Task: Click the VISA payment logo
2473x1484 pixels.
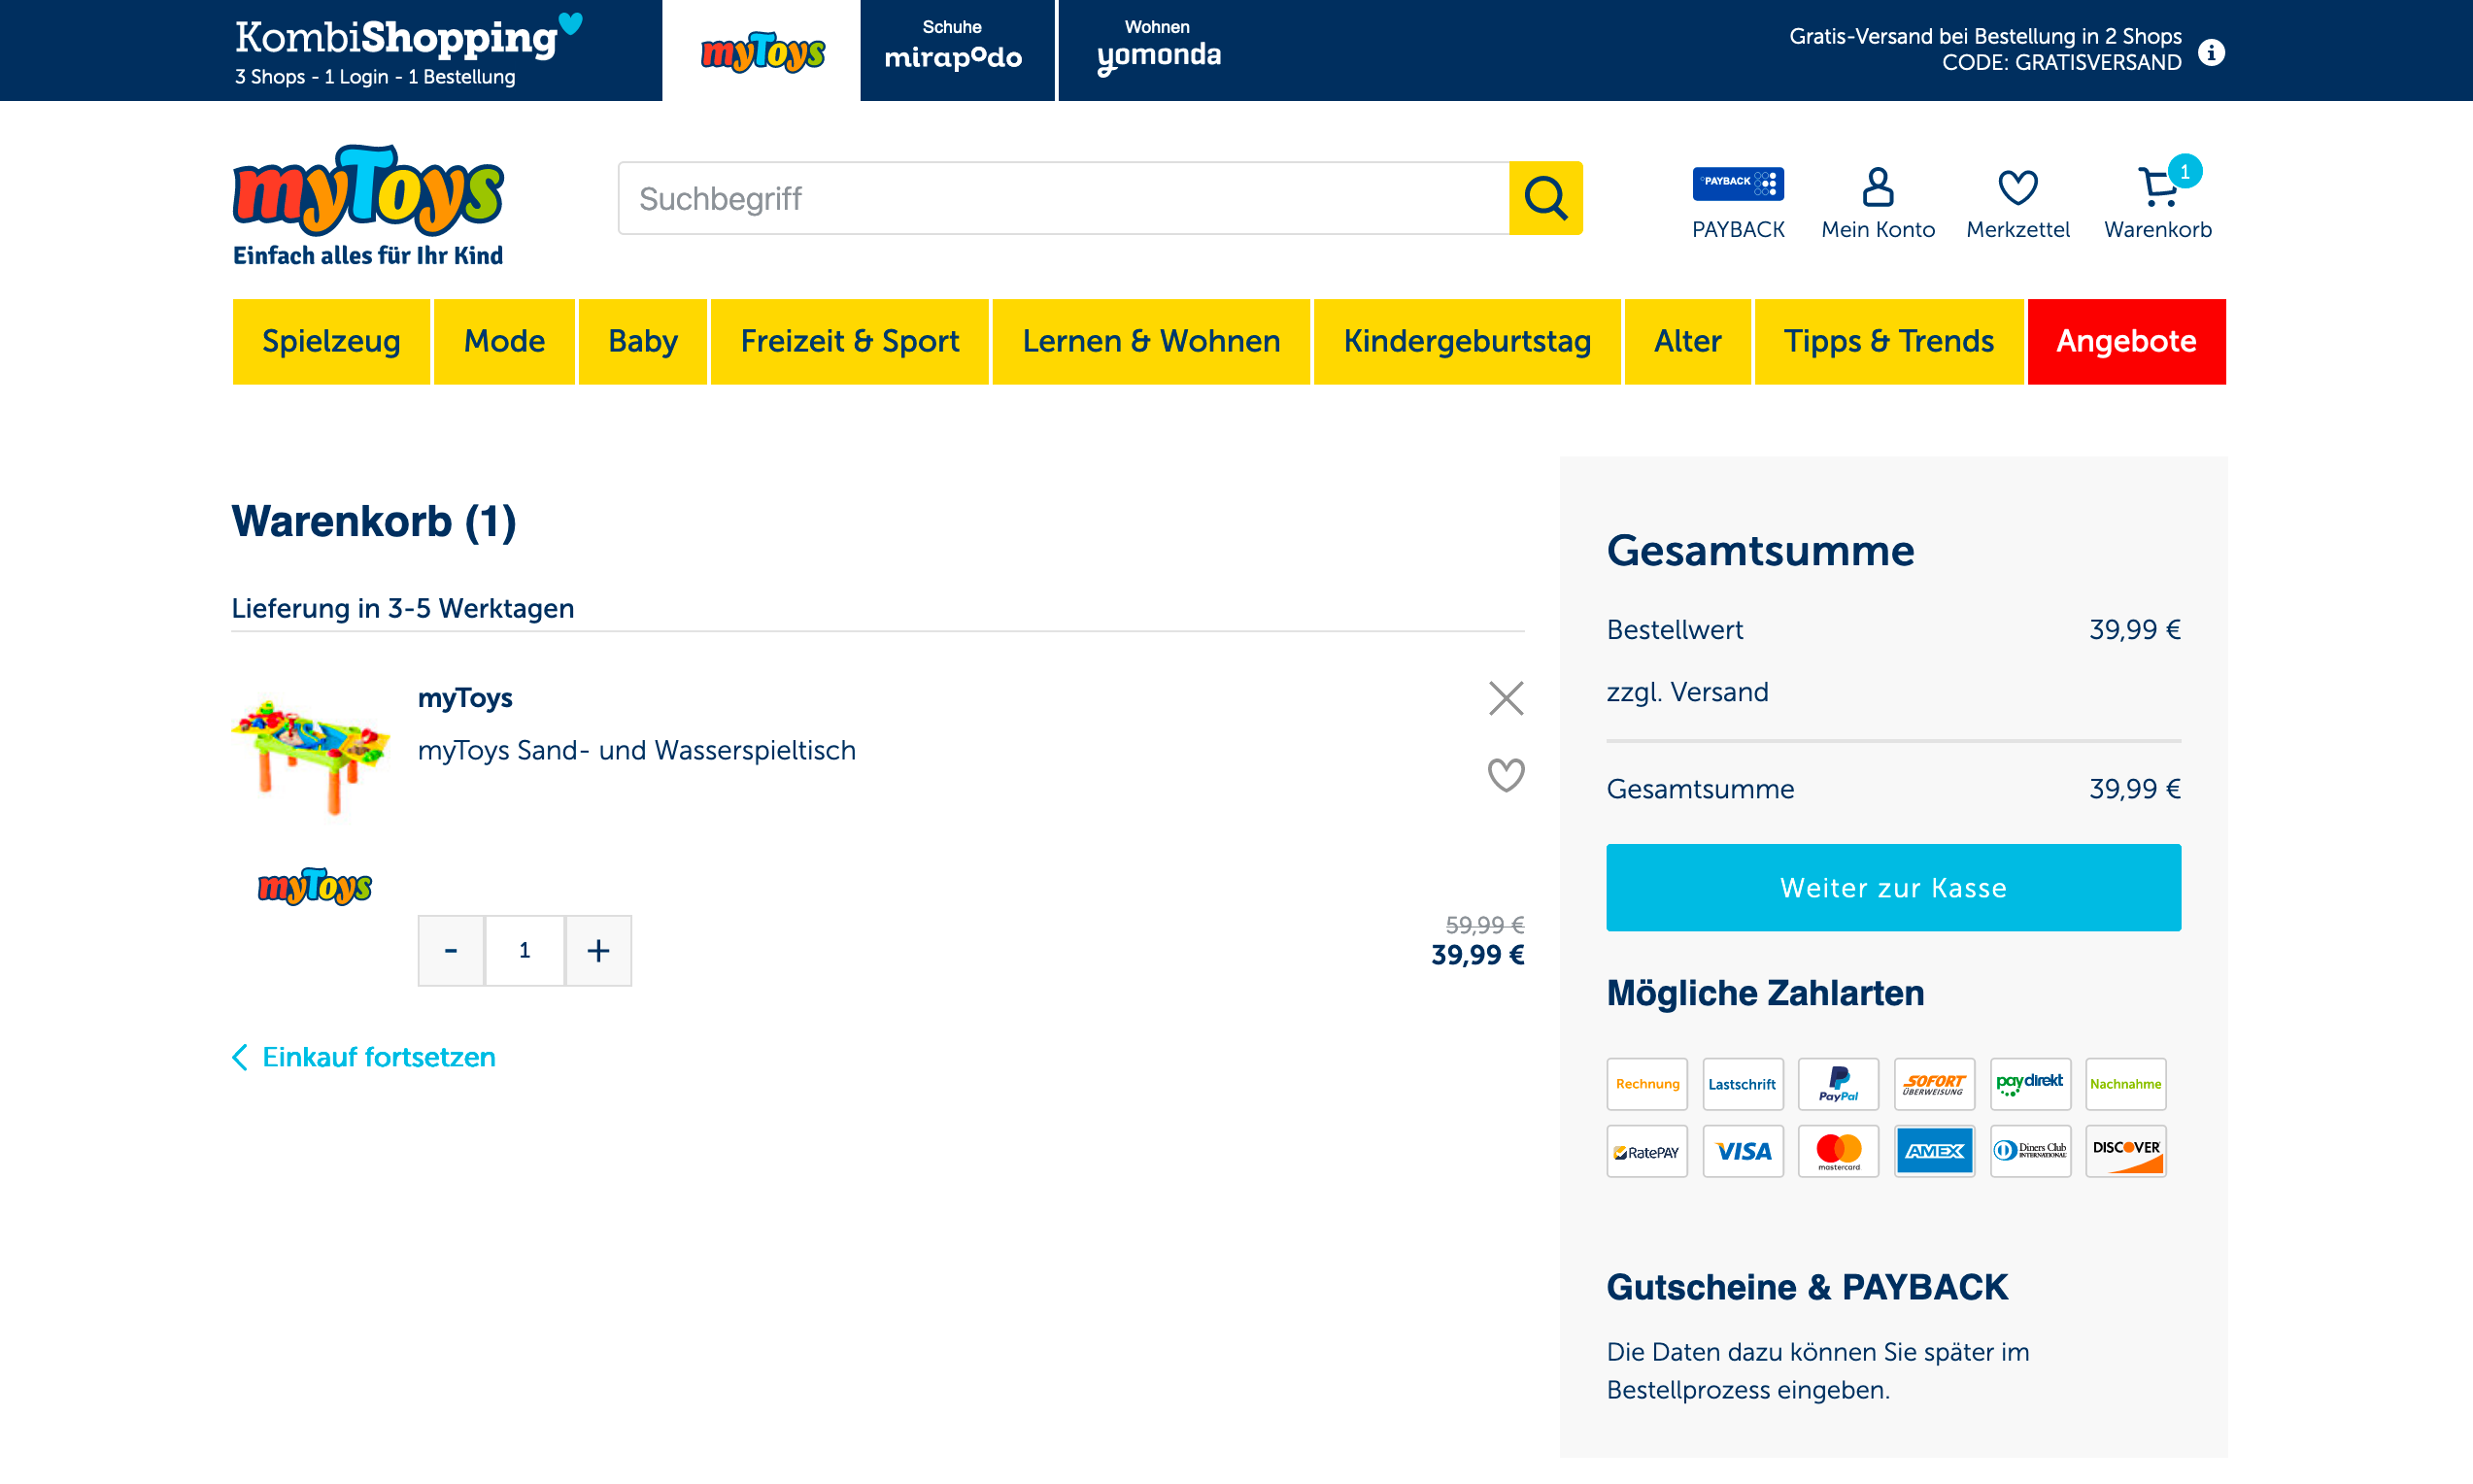Action: point(1742,1151)
